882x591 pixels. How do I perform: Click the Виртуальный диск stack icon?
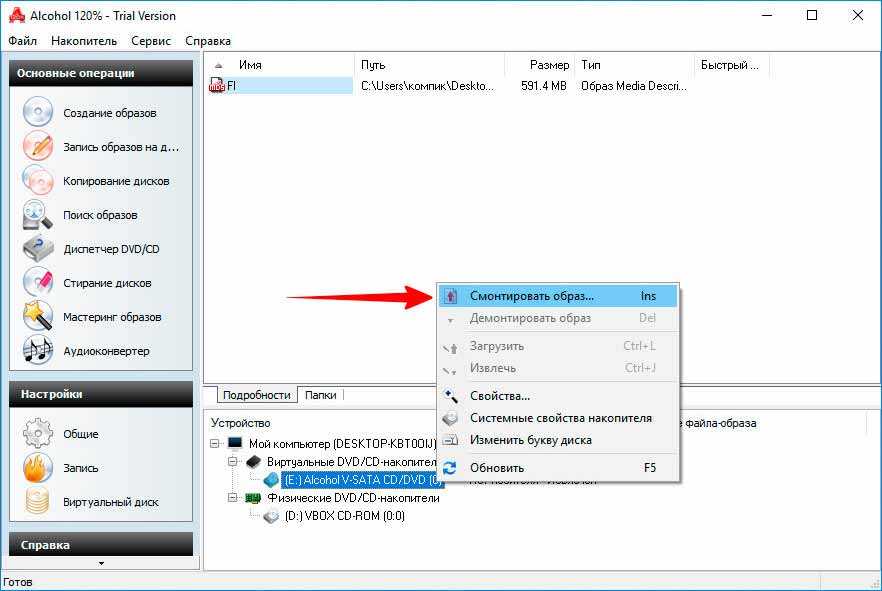(x=38, y=501)
